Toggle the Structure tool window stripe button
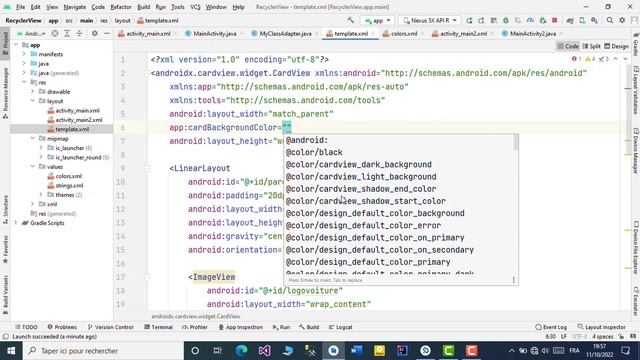640x360 pixels. [5, 209]
